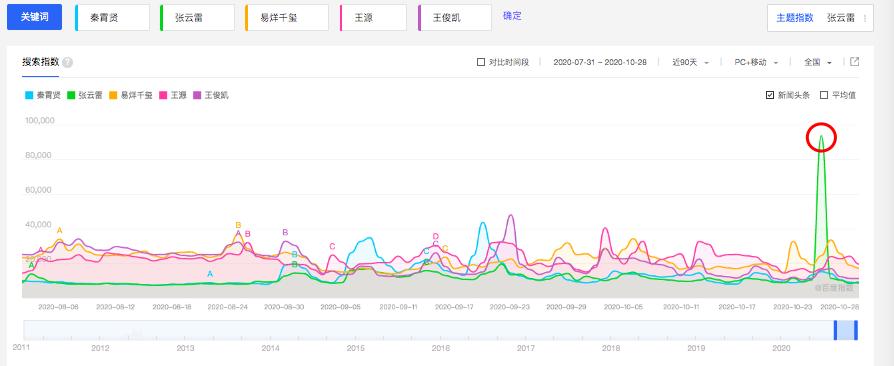Edit the 王俊凯 keyword field

click(454, 18)
